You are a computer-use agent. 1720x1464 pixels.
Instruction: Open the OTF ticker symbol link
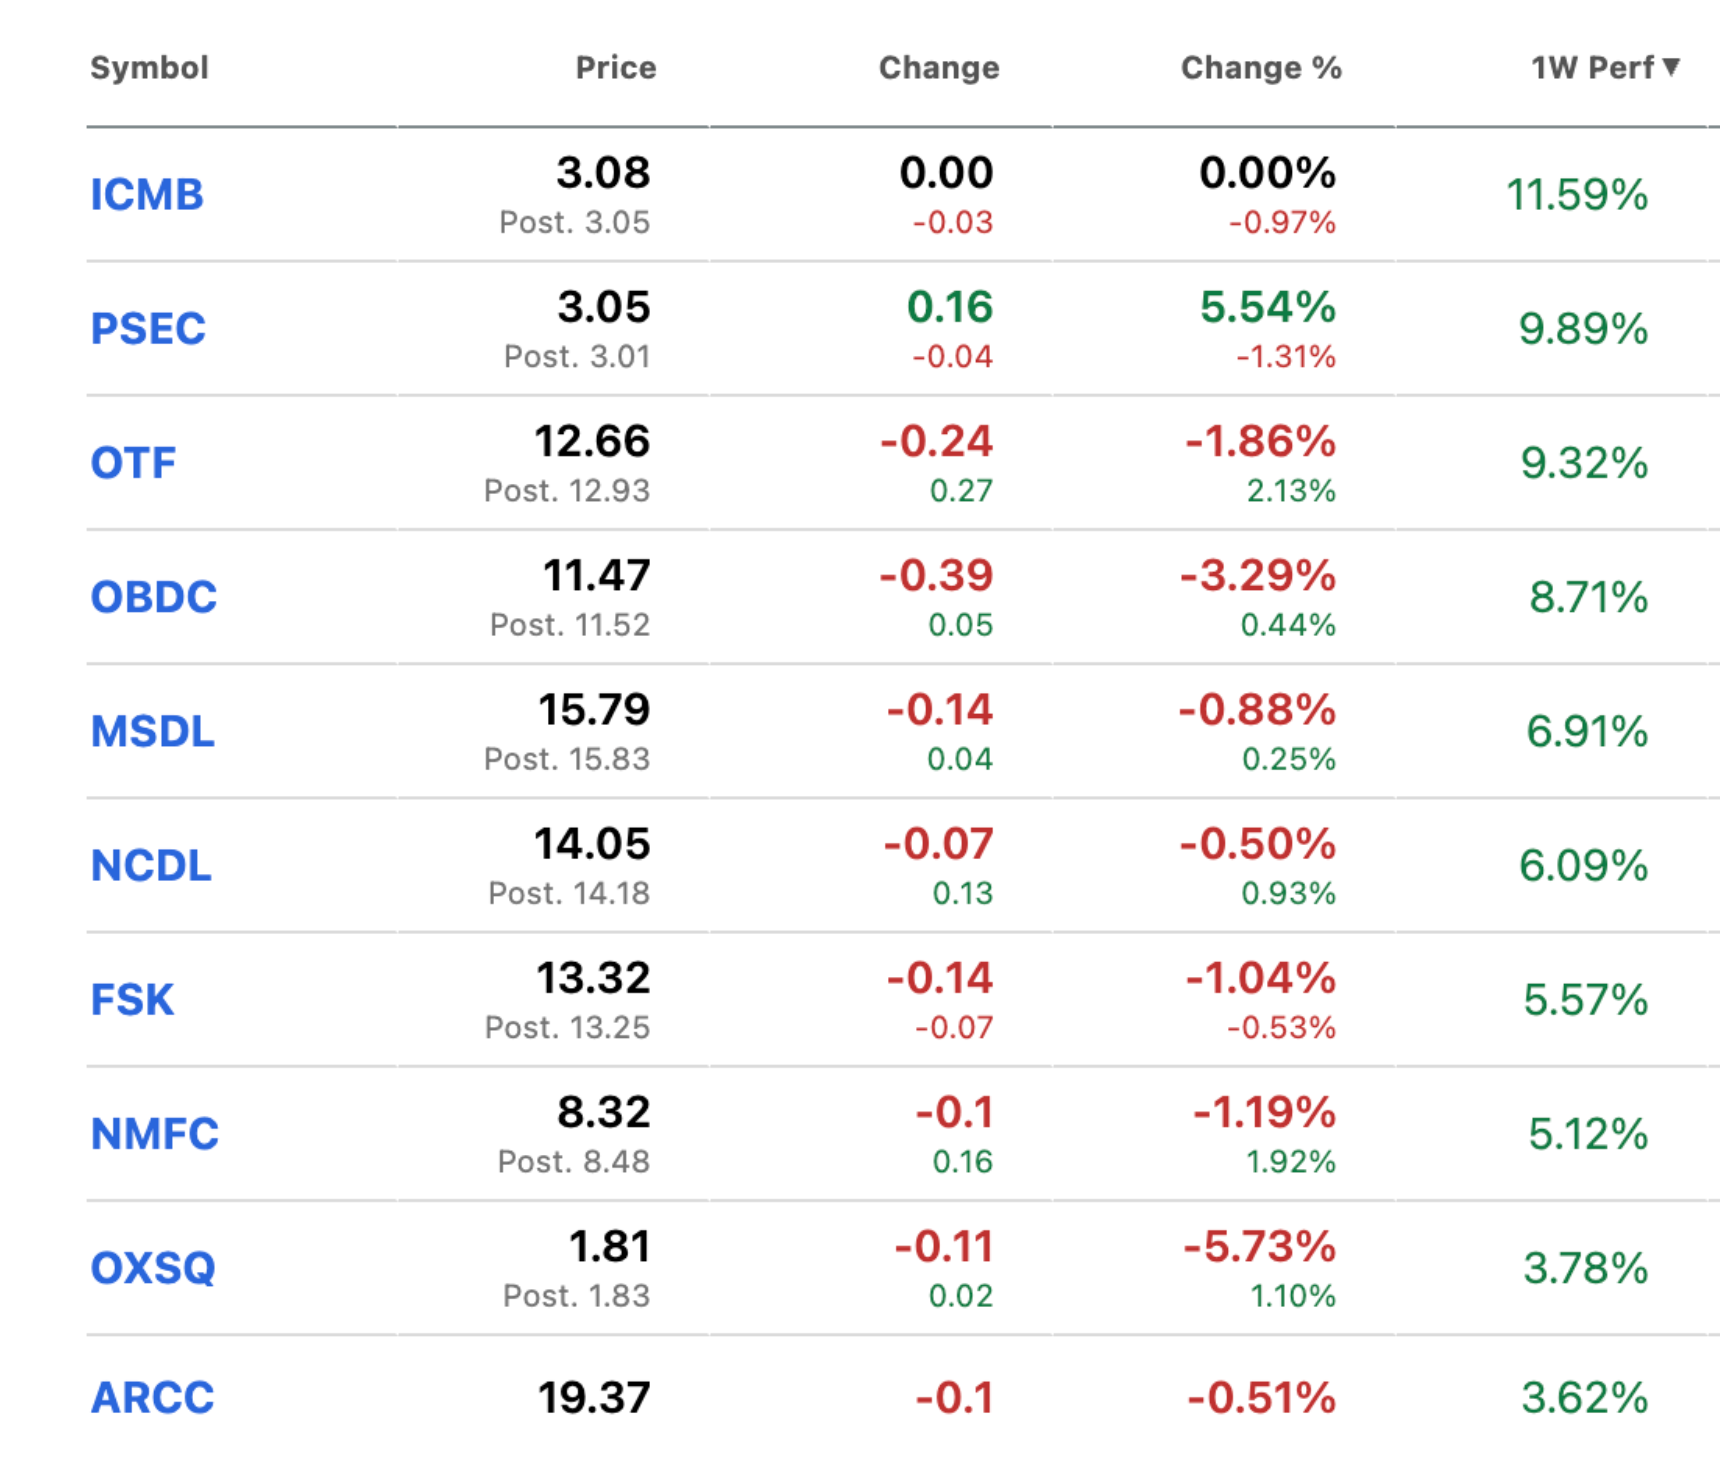[x=133, y=462]
